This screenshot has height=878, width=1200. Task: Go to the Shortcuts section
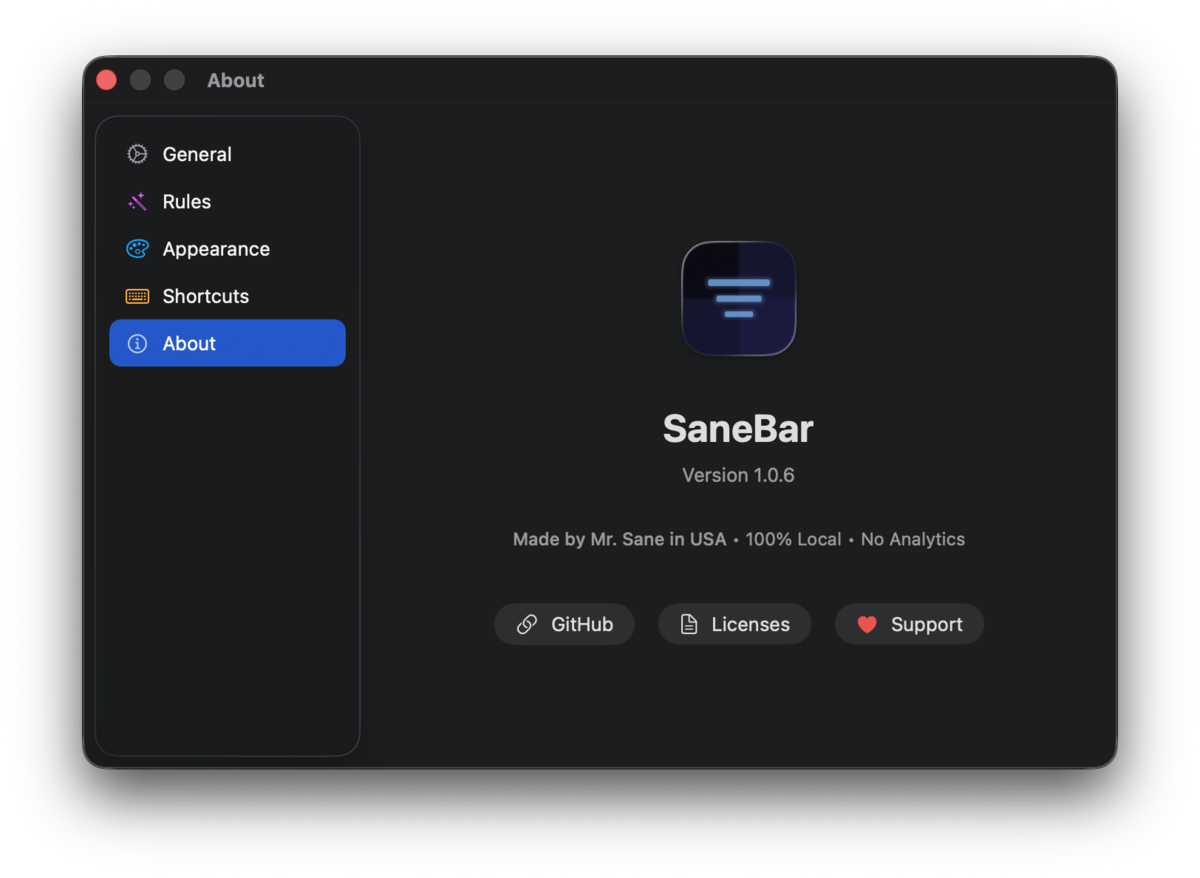pos(227,296)
